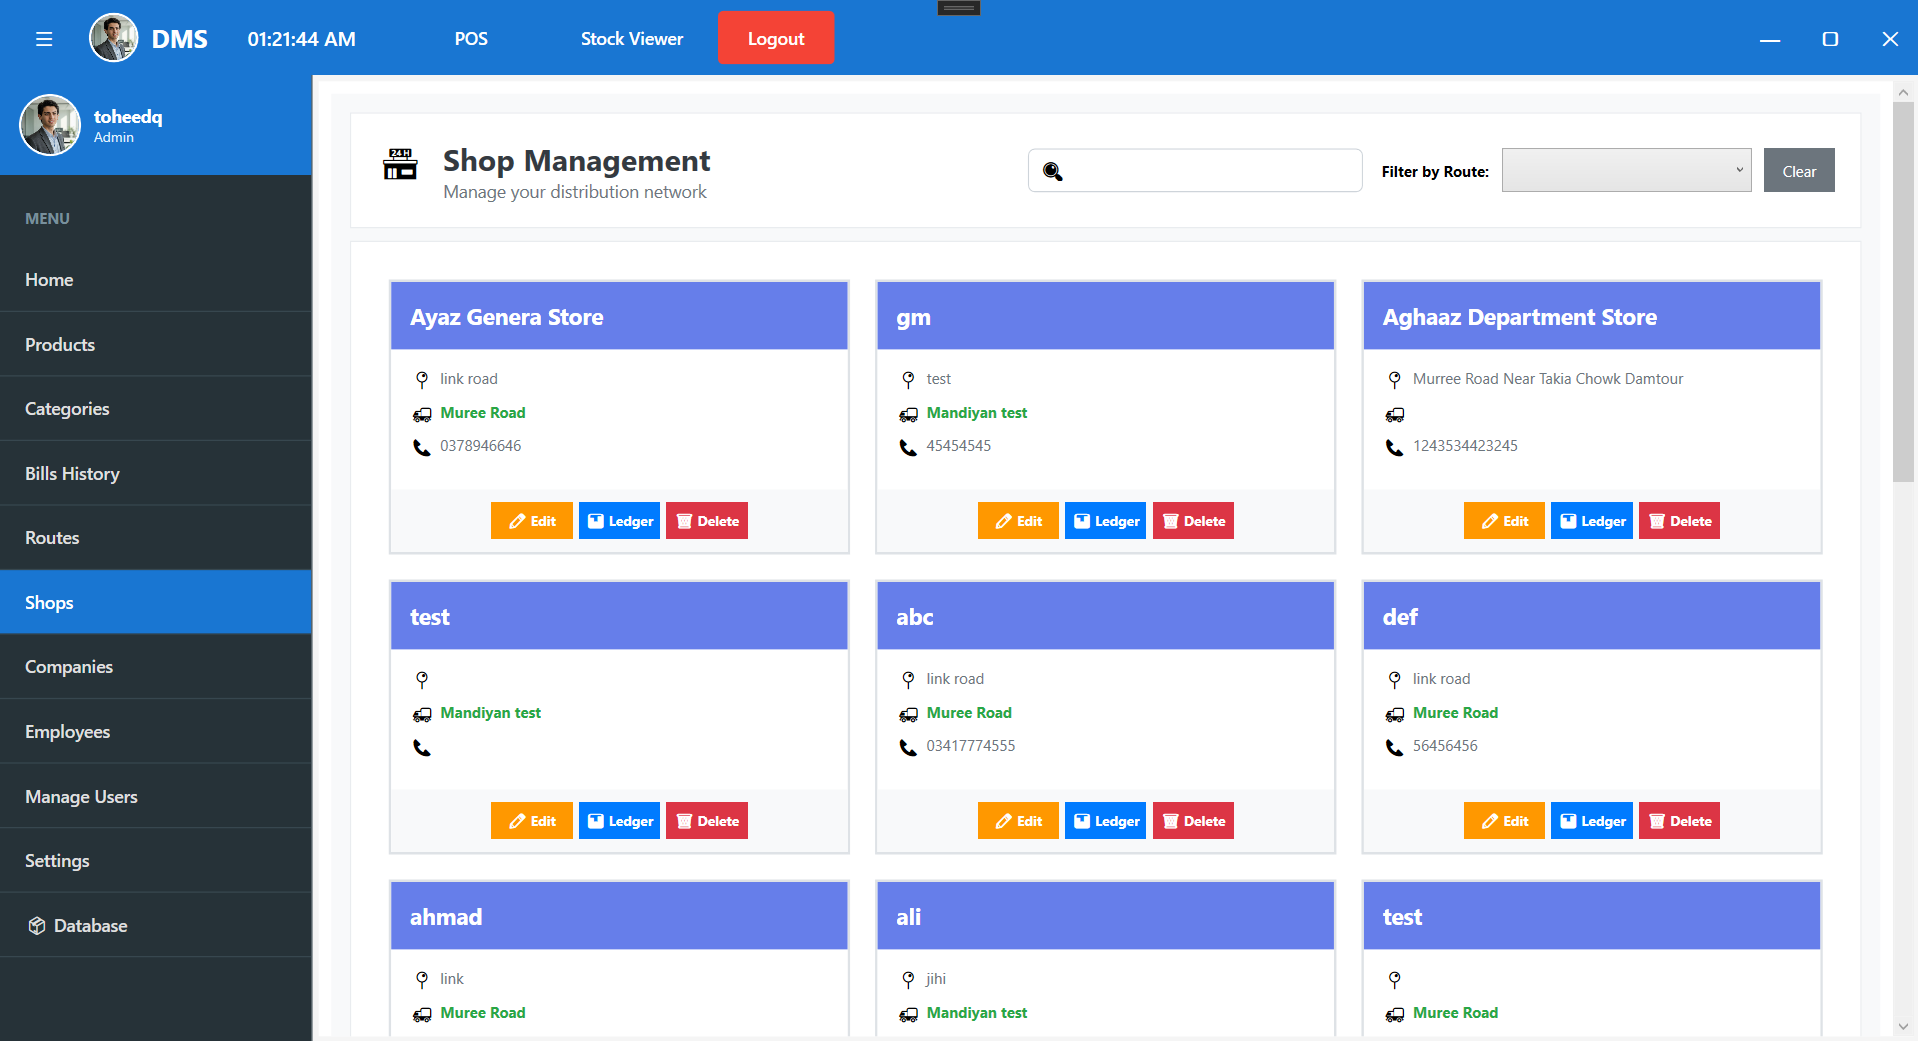The height and width of the screenshot is (1041, 1918).
Task: Click phone icon in gm card
Action: coord(908,447)
